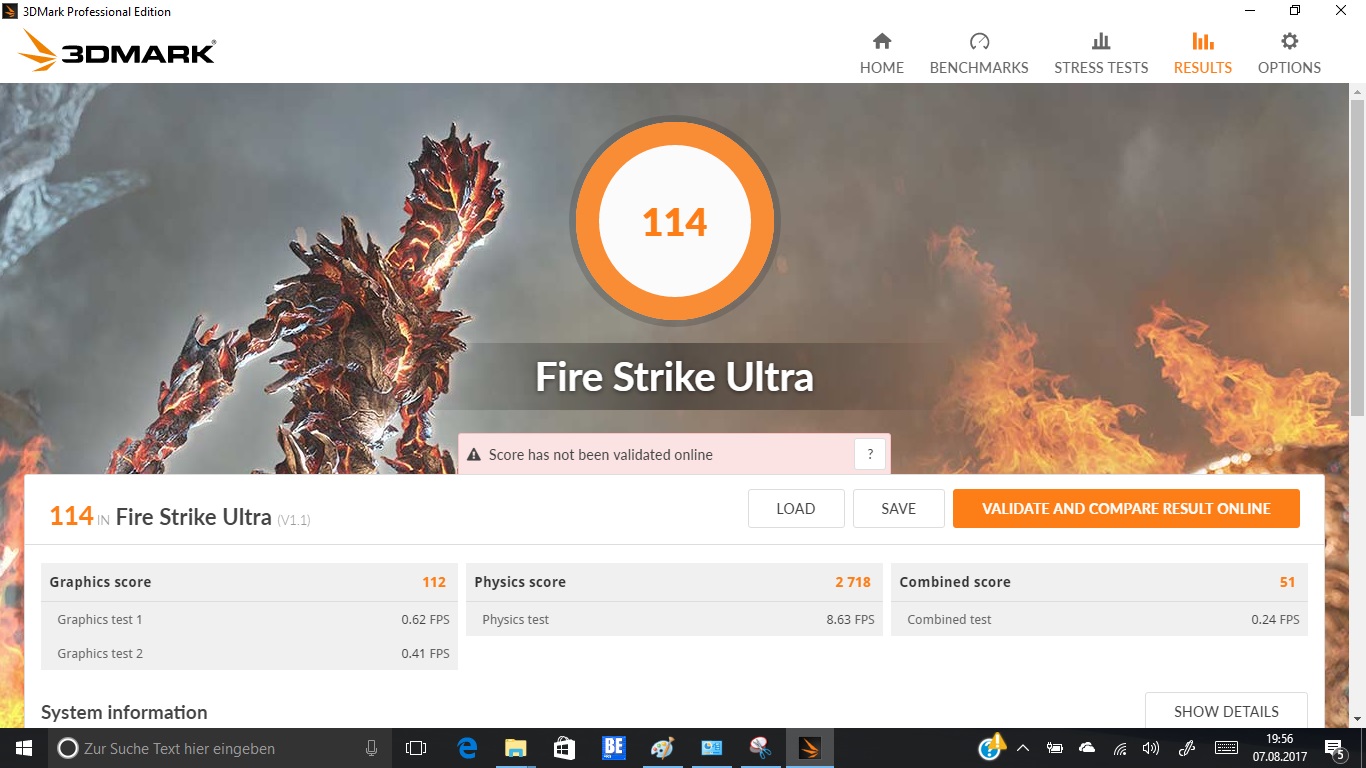Click the V1.1 version label

coord(294,520)
